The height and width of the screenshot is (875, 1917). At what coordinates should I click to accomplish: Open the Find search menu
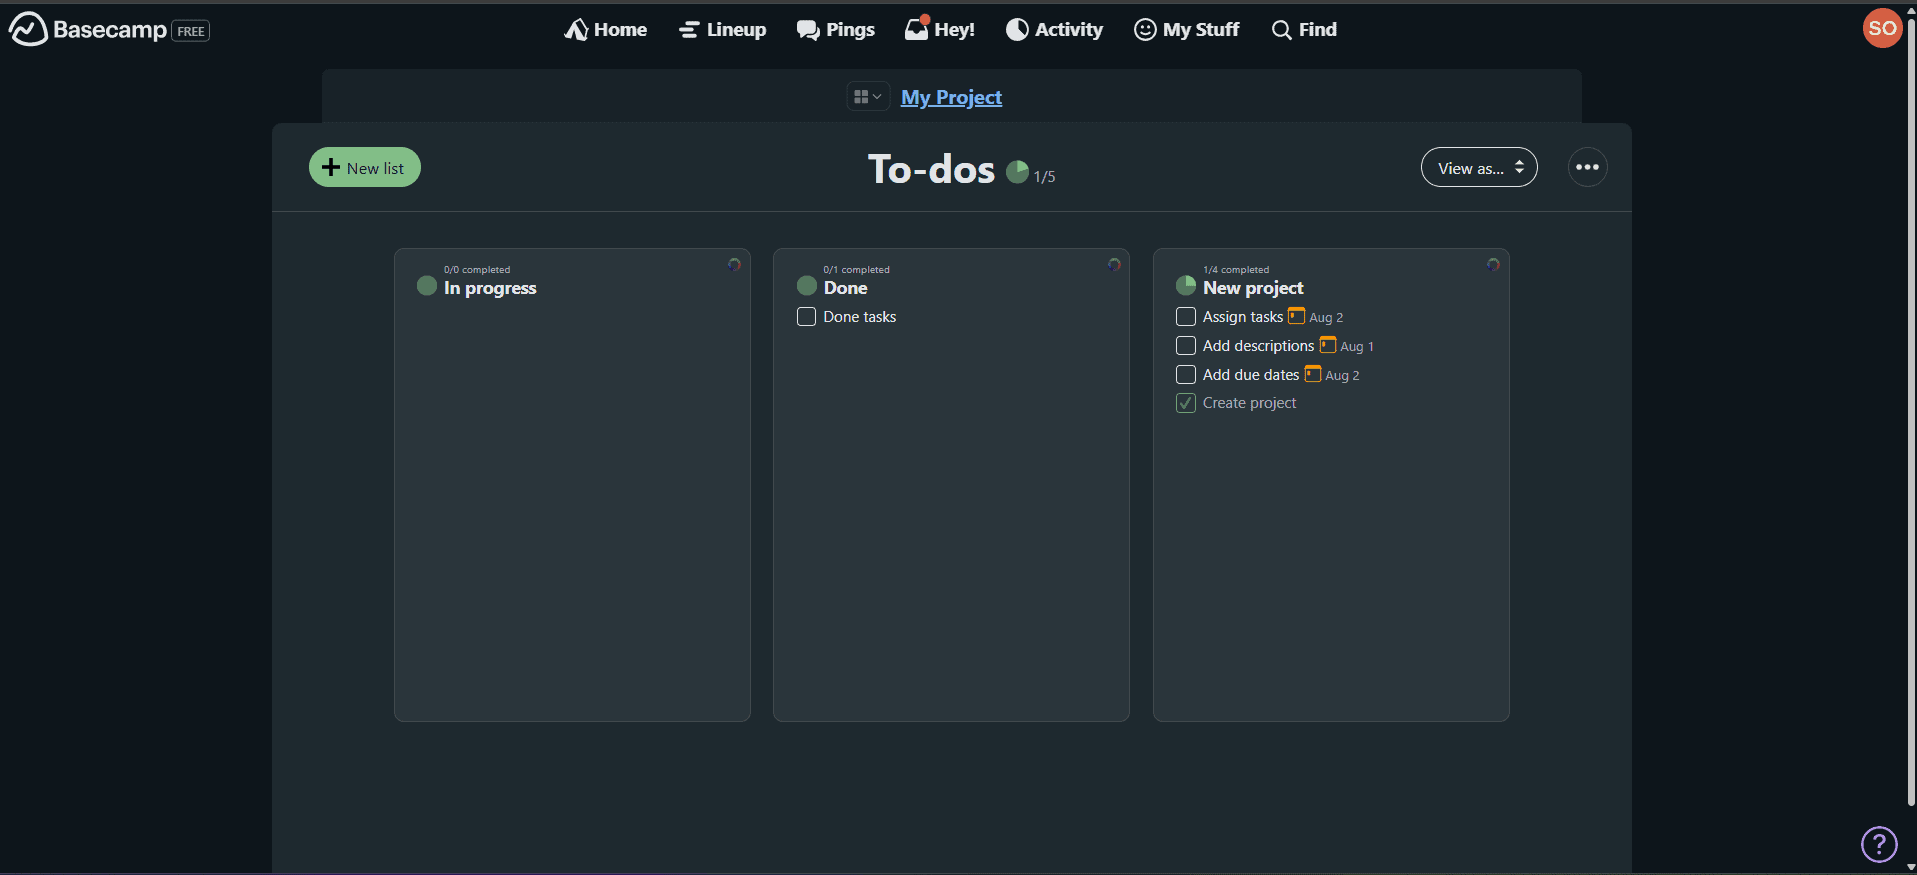tap(1304, 30)
